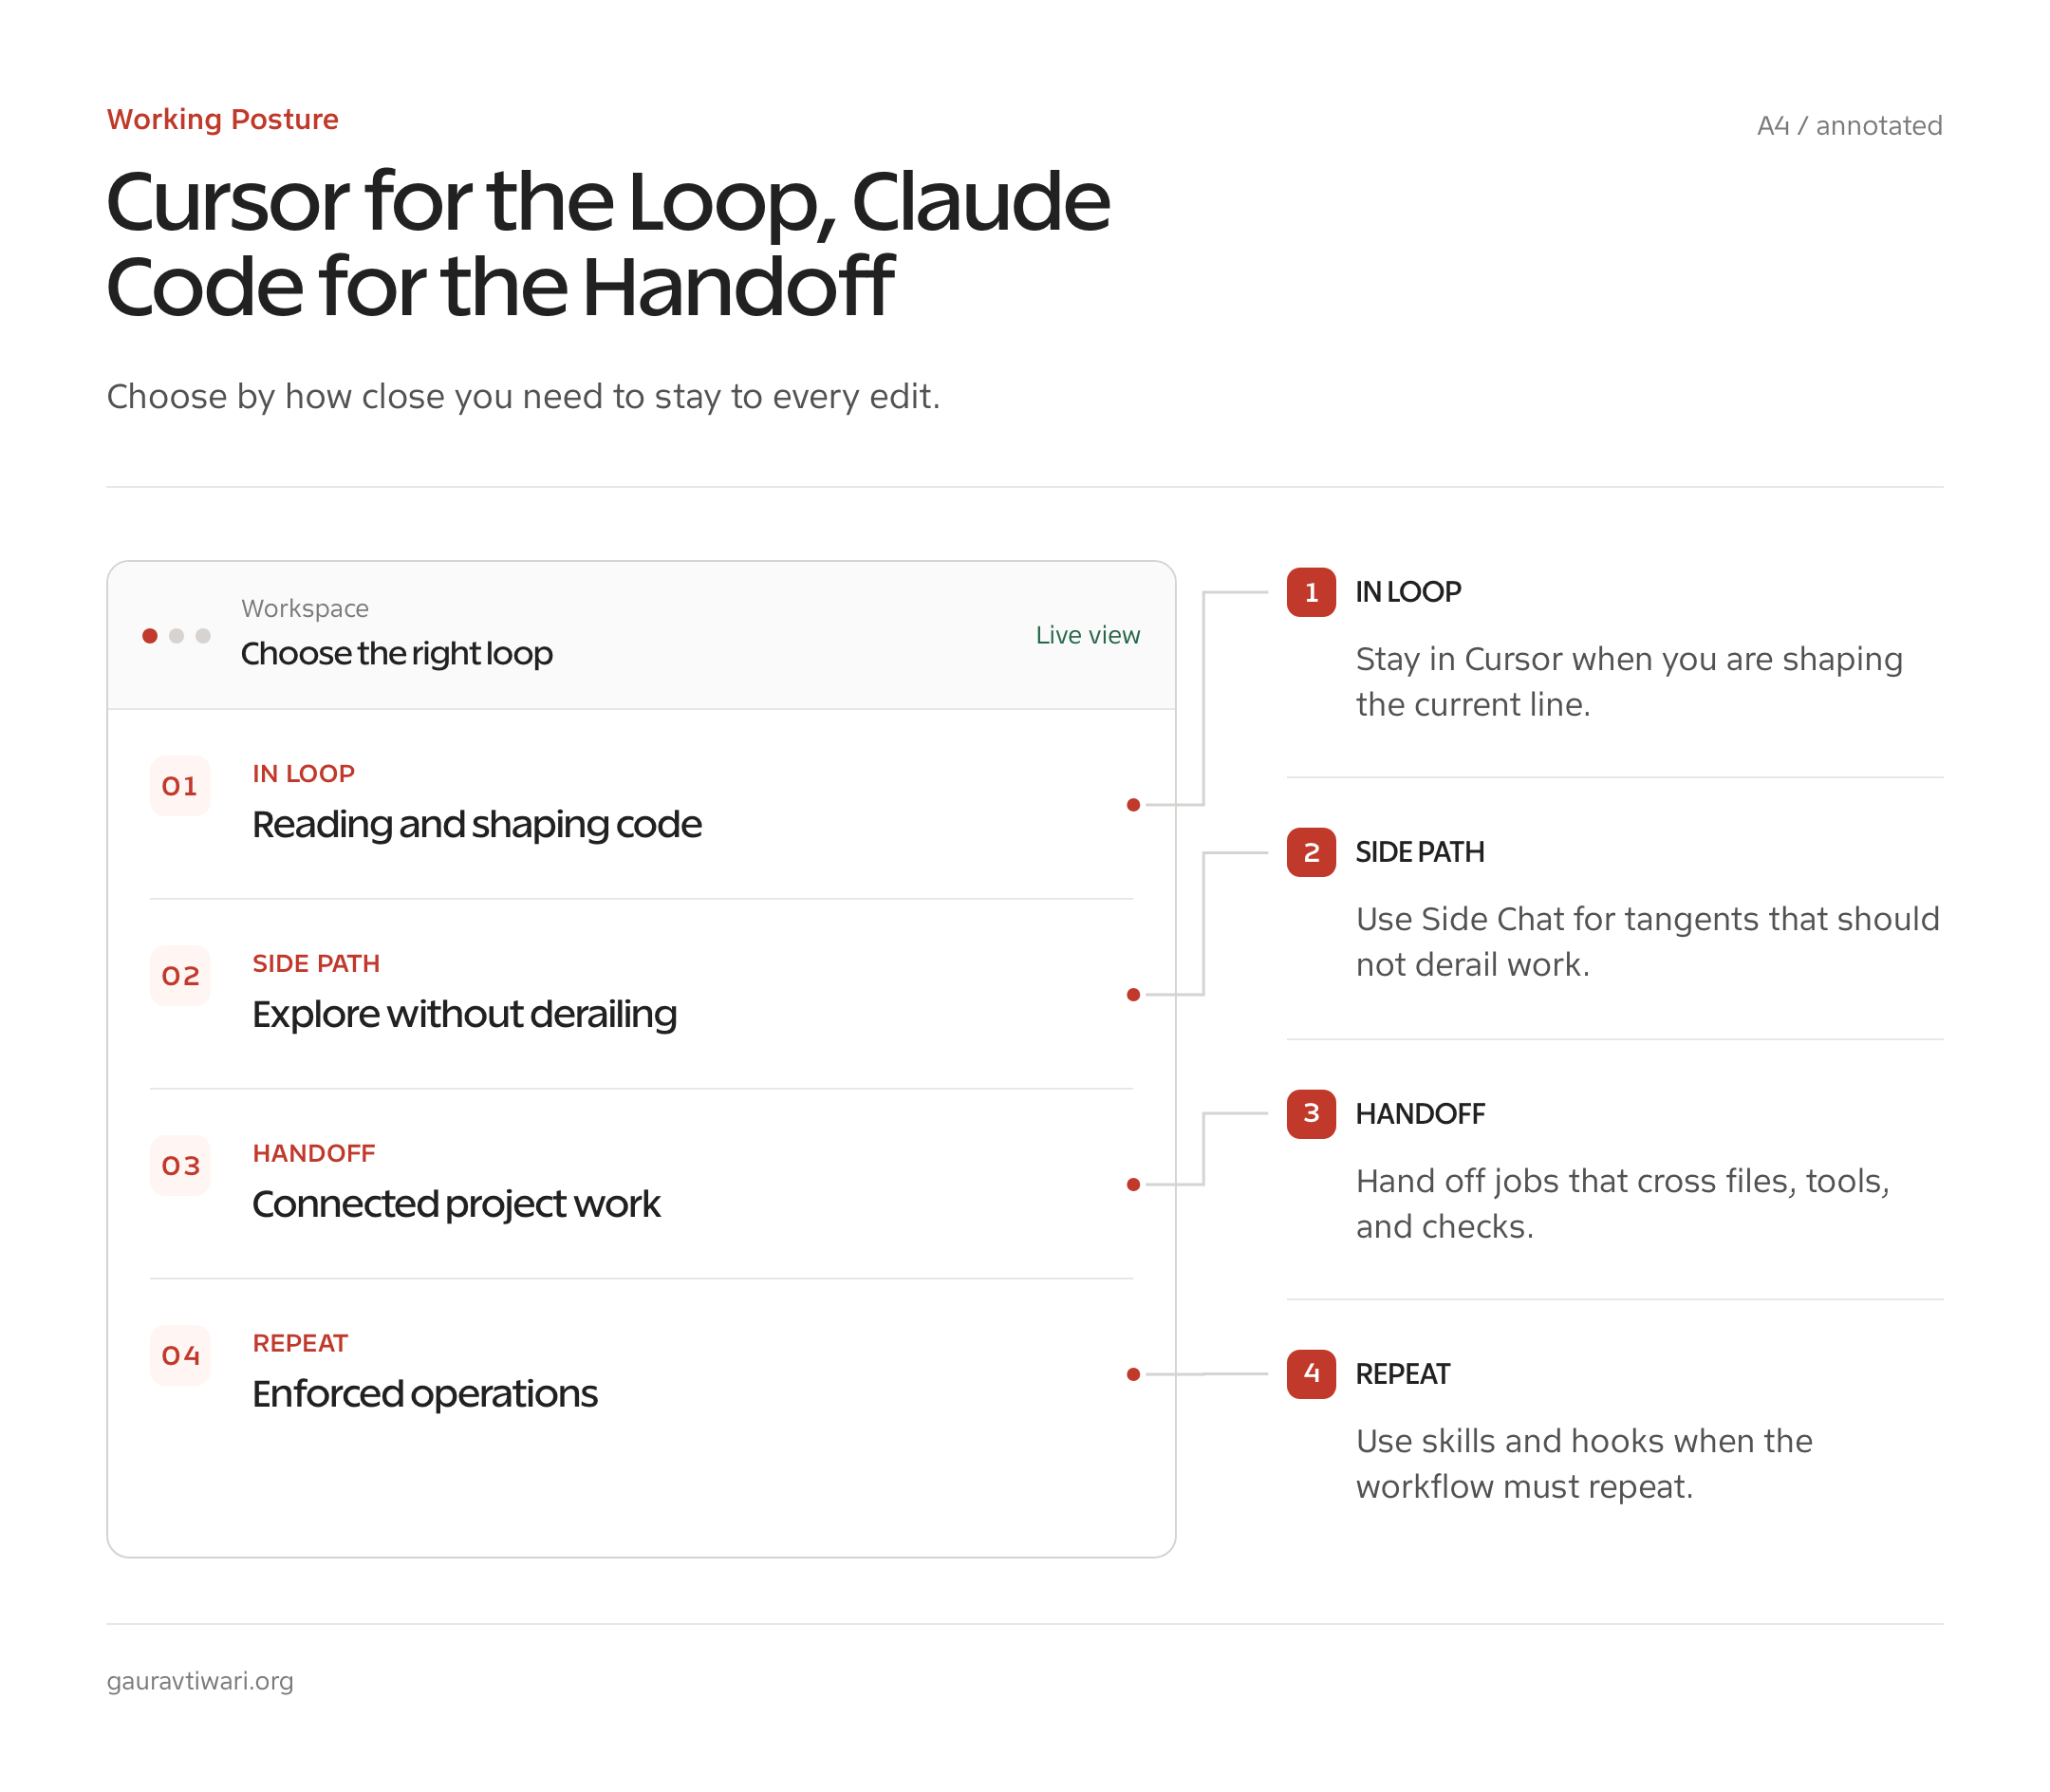Select the Explore without derailing row

tap(641, 995)
